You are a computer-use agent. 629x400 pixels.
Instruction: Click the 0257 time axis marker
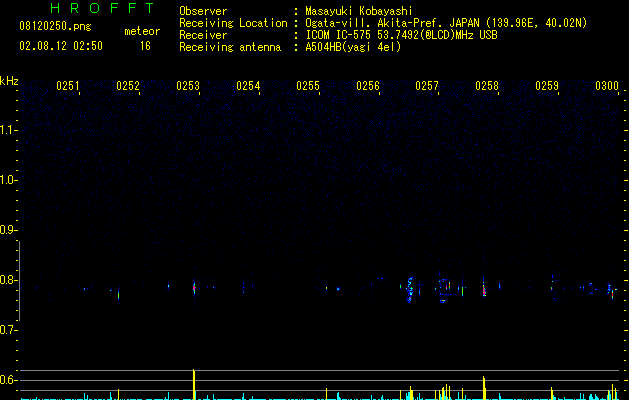[x=427, y=86]
